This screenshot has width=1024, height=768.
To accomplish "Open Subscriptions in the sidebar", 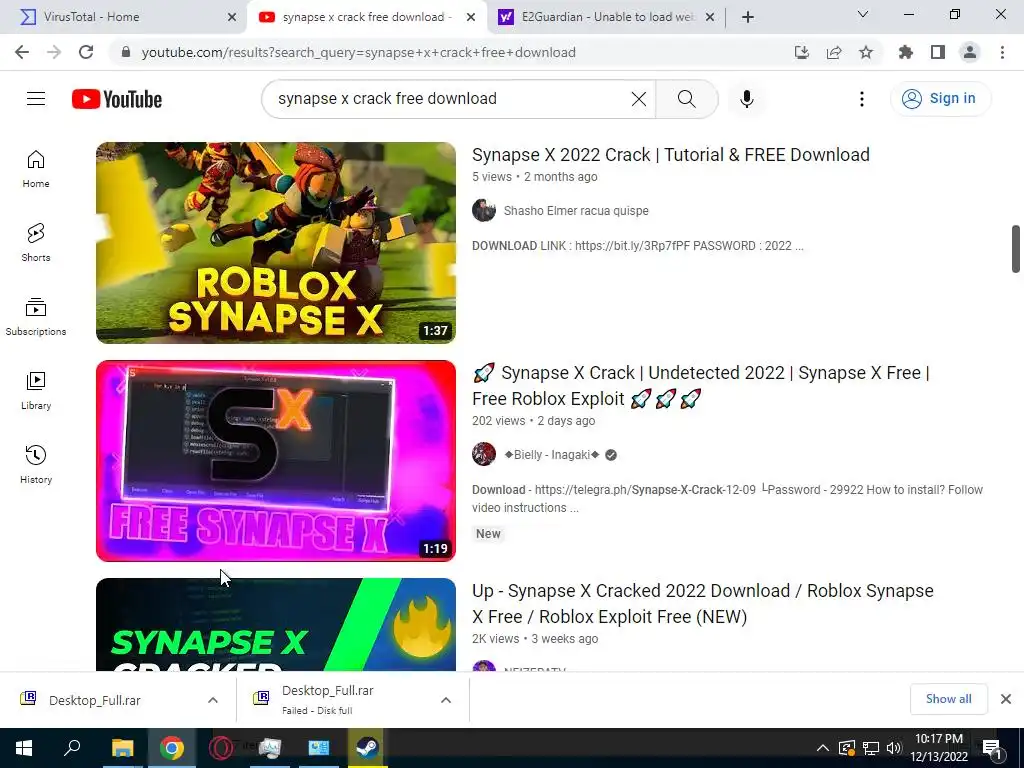I will coord(36,317).
